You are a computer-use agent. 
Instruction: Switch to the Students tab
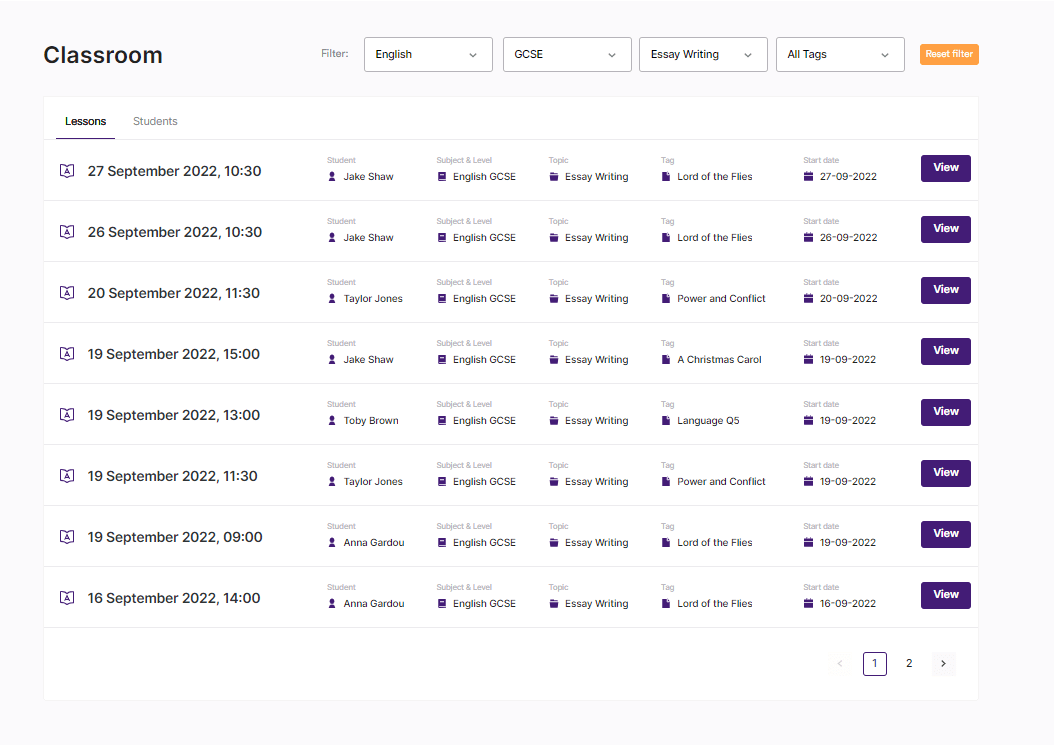(155, 121)
